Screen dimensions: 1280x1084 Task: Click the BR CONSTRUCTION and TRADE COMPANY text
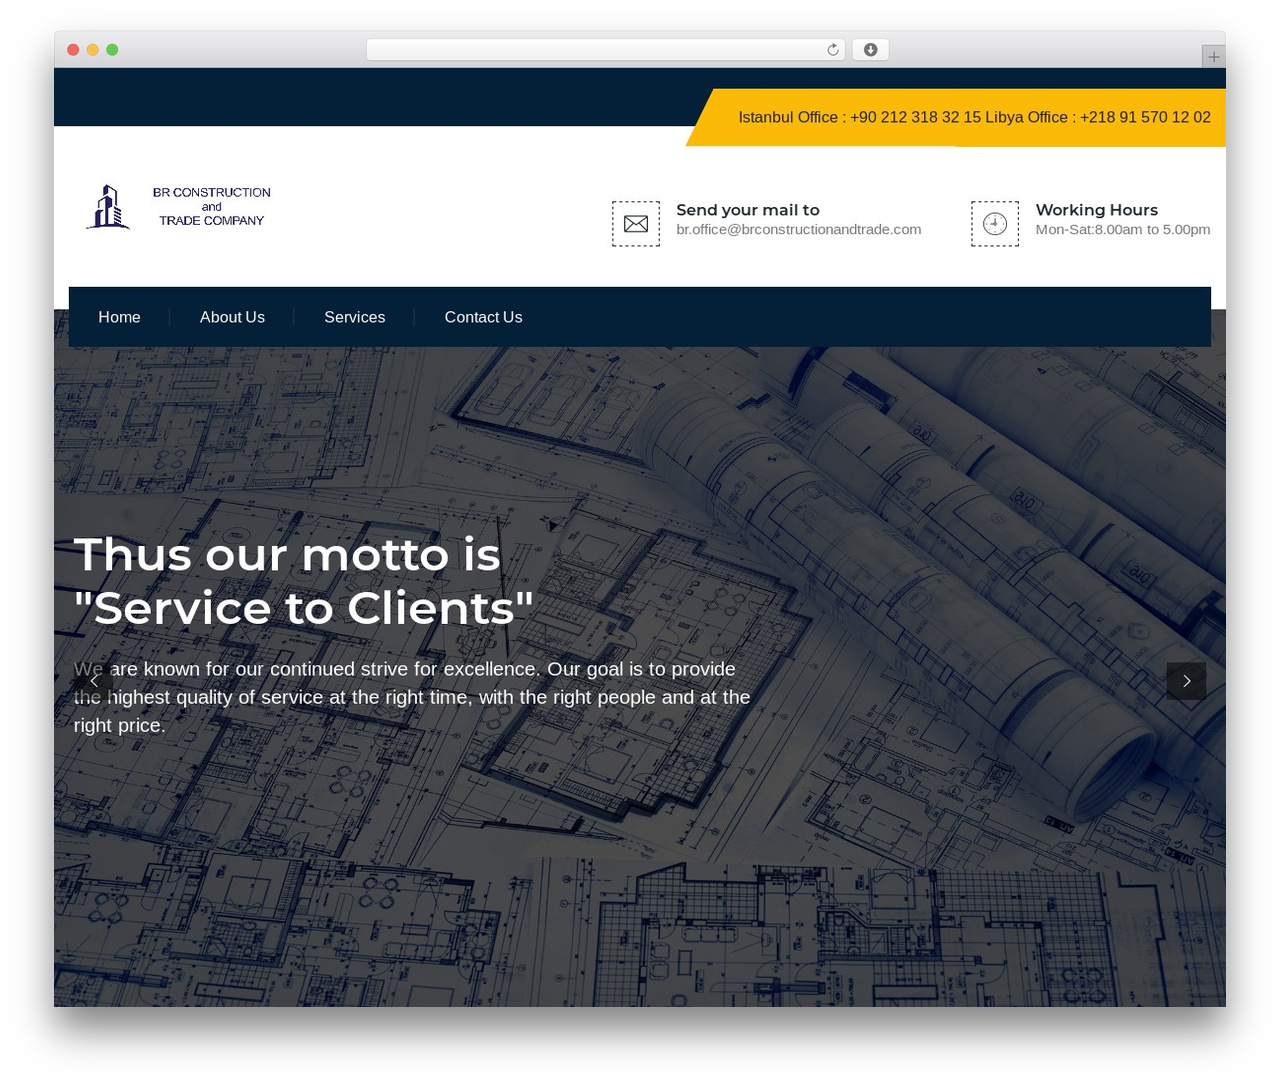[x=212, y=206]
